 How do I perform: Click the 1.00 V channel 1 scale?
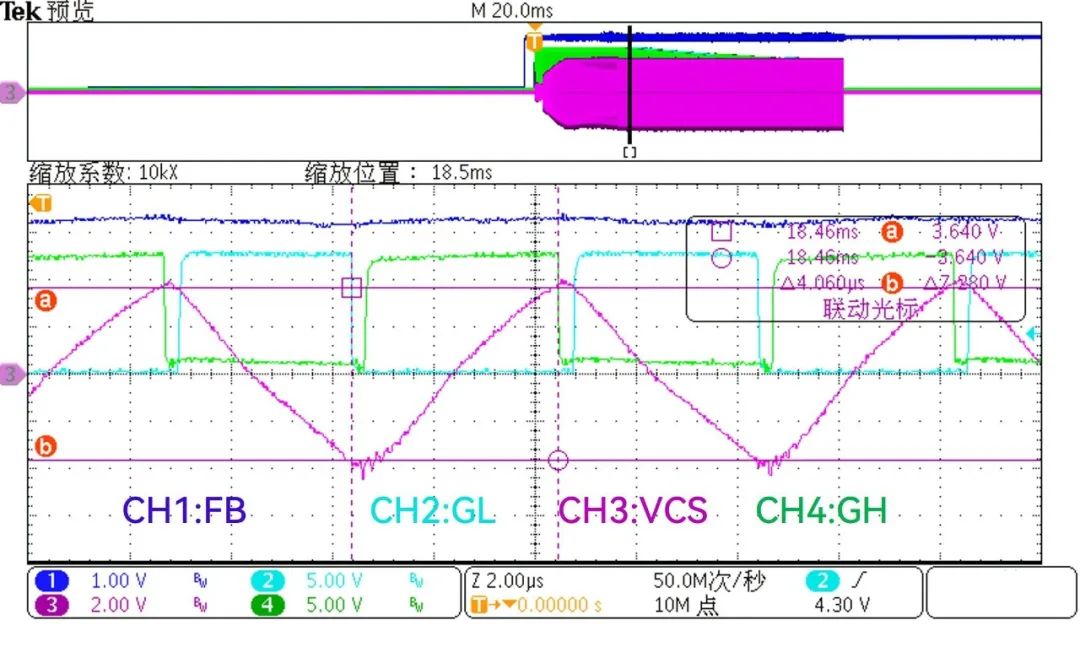pyautogui.click(x=118, y=581)
